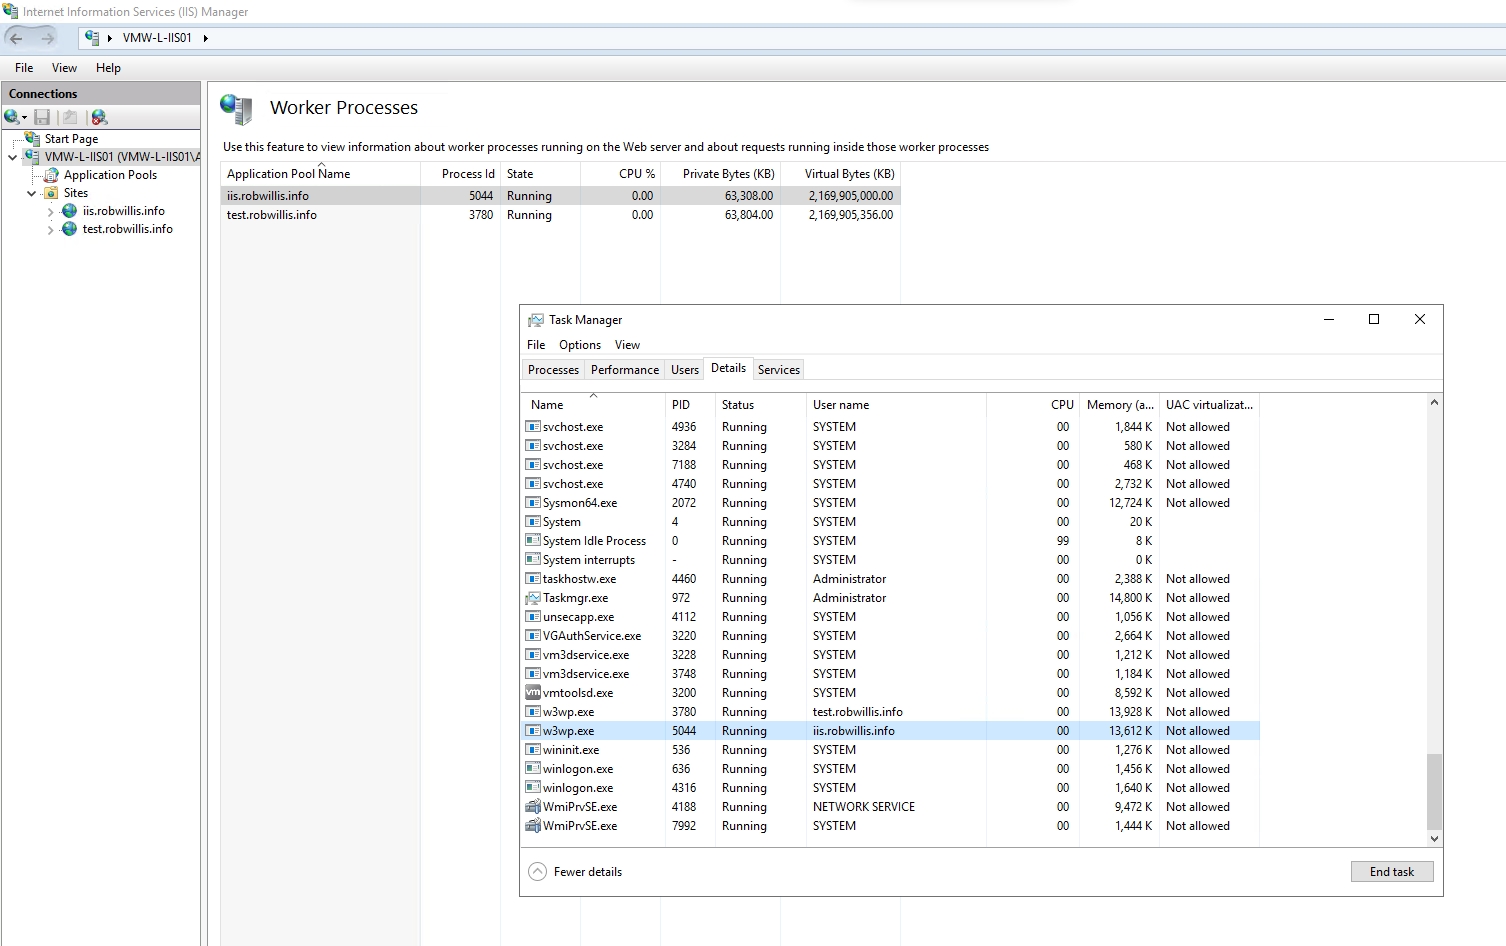Select svchost.exe with PID 7188
The image size is (1506, 946).
click(x=891, y=465)
